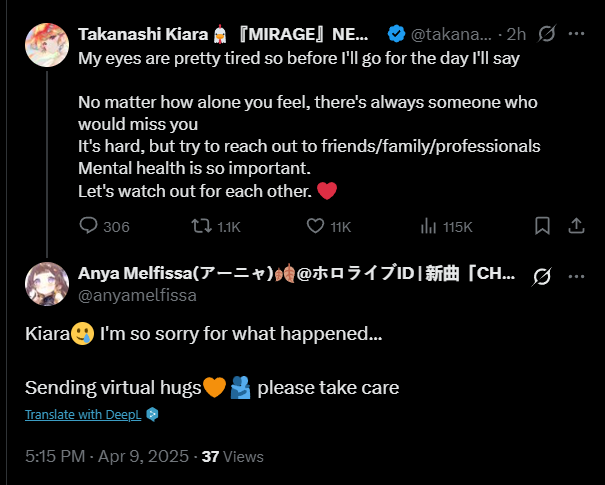This screenshot has height=485, width=605.
Task: Open Takanashi Kiara's profile picture
Action: coord(47,45)
